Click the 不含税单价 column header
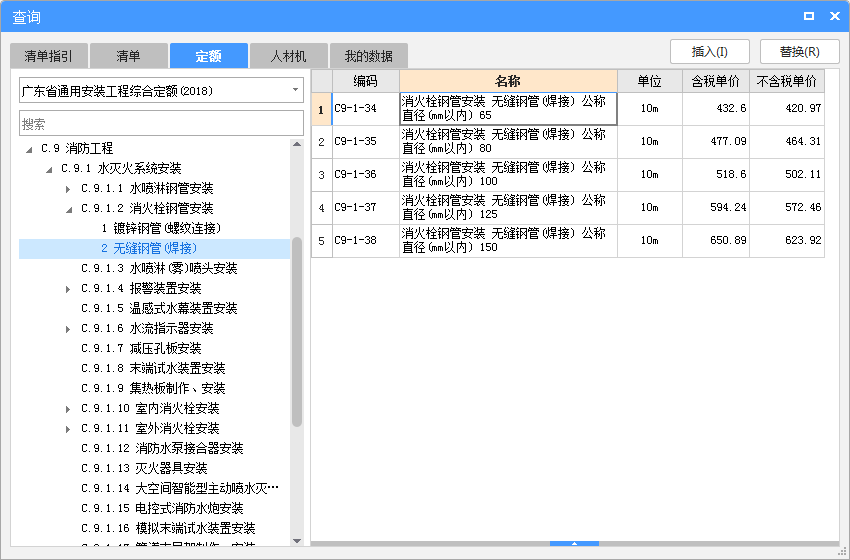The height and width of the screenshot is (560, 850). pyautogui.click(x=787, y=81)
